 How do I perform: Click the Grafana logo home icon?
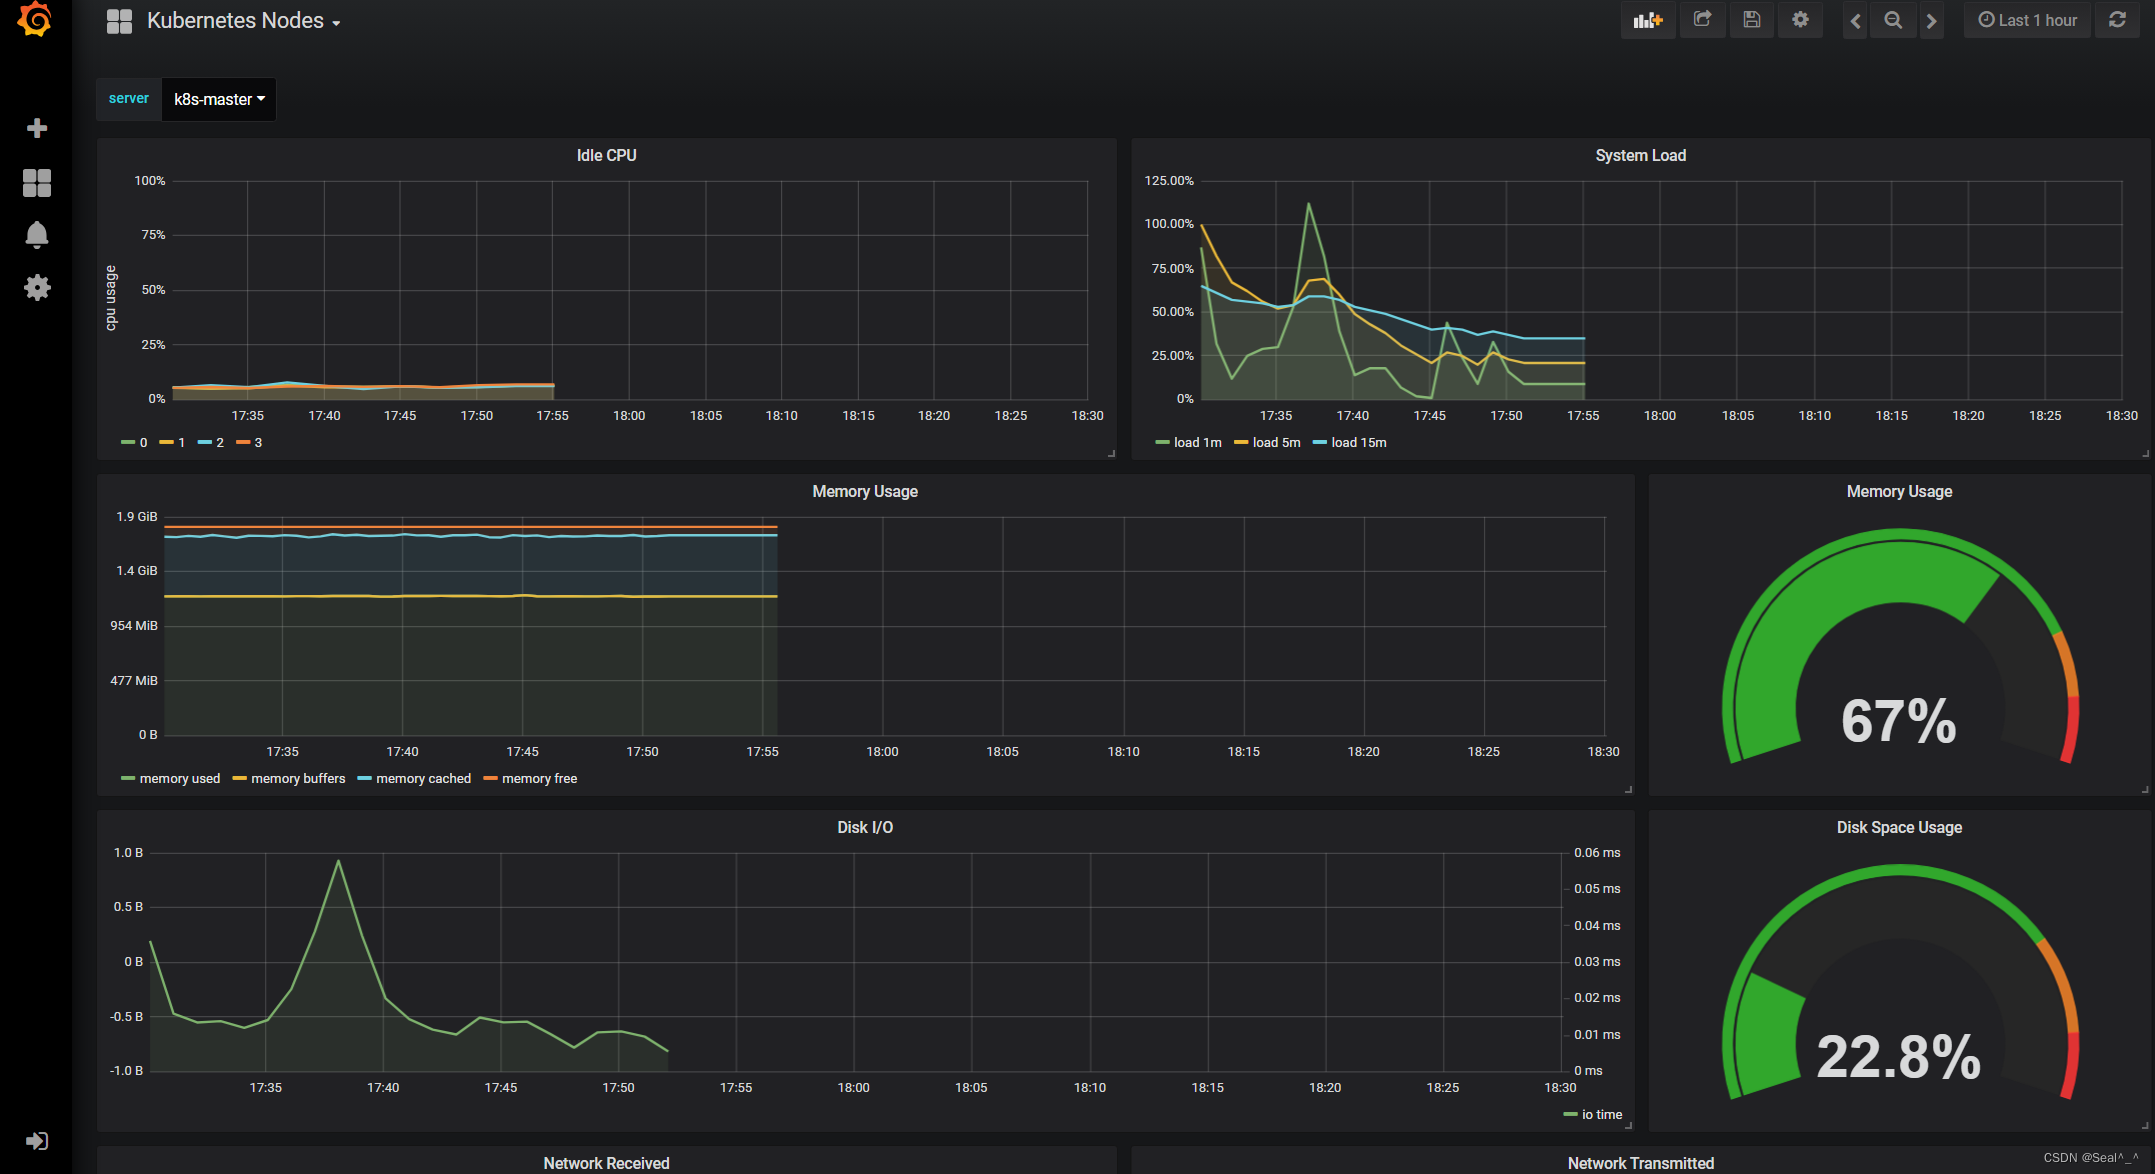(x=35, y=20)
